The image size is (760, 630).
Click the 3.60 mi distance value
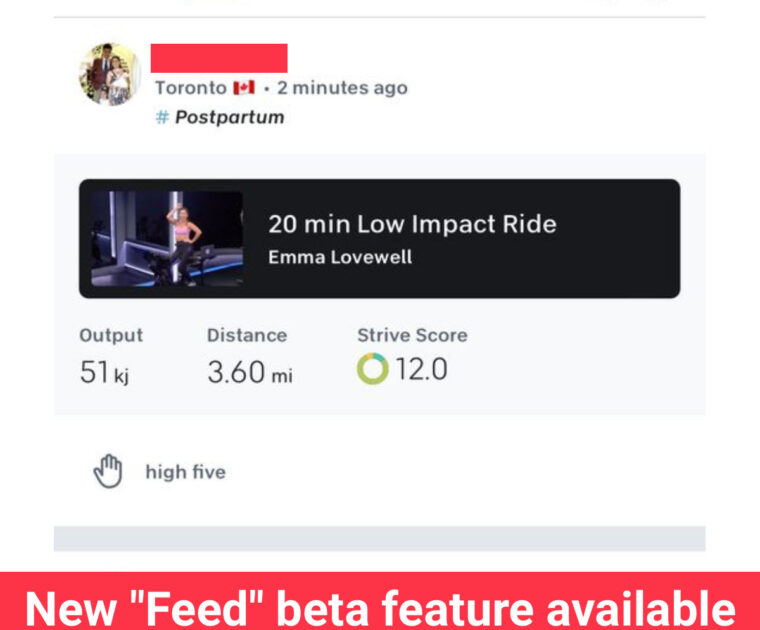[x=249, y=372]
